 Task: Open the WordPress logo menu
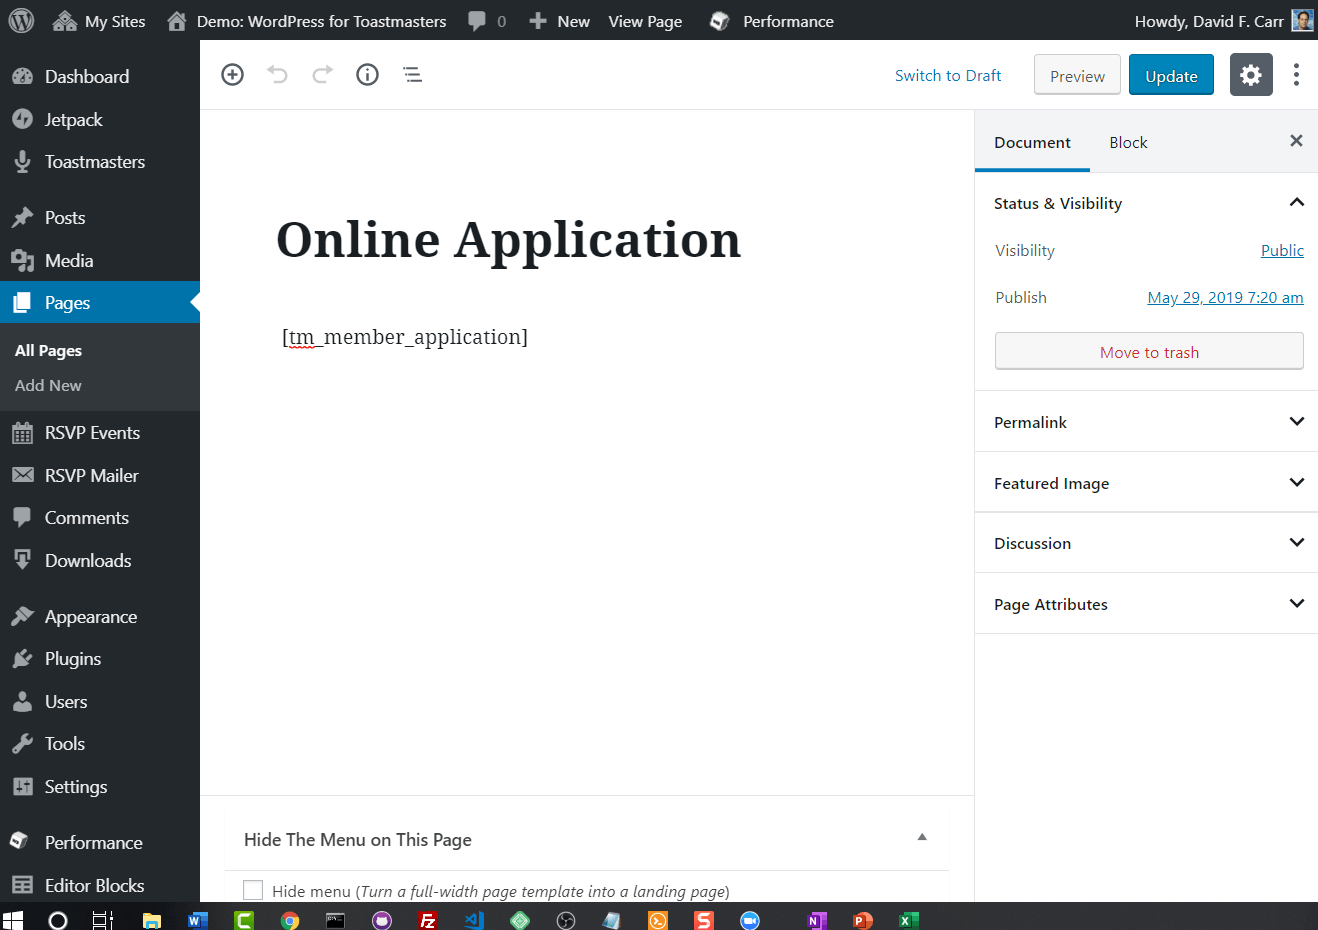click(21, 20)
